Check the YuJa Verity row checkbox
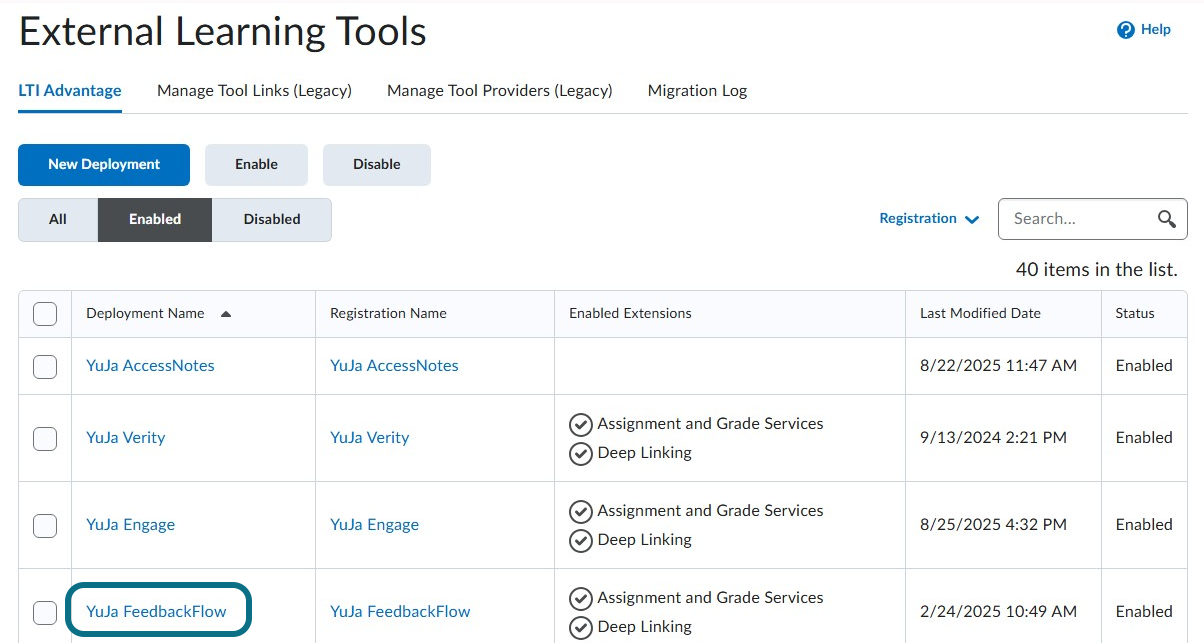The height and width of the screenshot is (643, 1204). [x=45, y=438]
